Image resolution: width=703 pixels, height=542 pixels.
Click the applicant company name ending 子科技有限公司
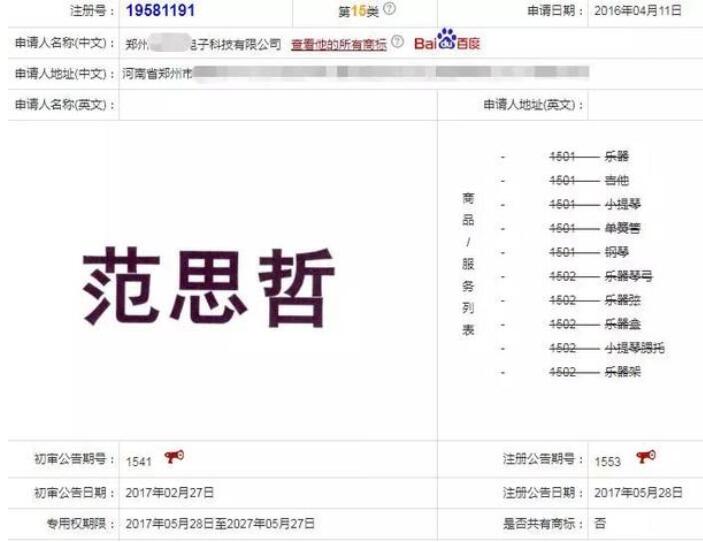point(203,43)
